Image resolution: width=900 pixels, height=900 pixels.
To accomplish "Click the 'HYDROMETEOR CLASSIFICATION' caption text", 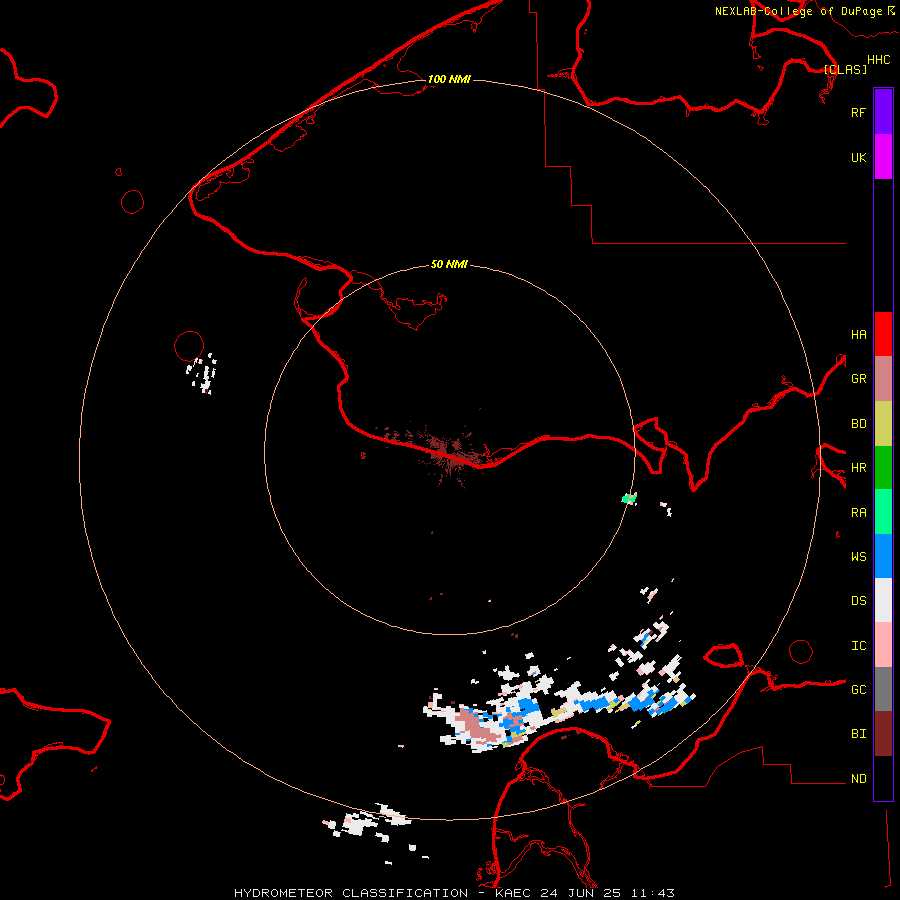I will point(351,893).
